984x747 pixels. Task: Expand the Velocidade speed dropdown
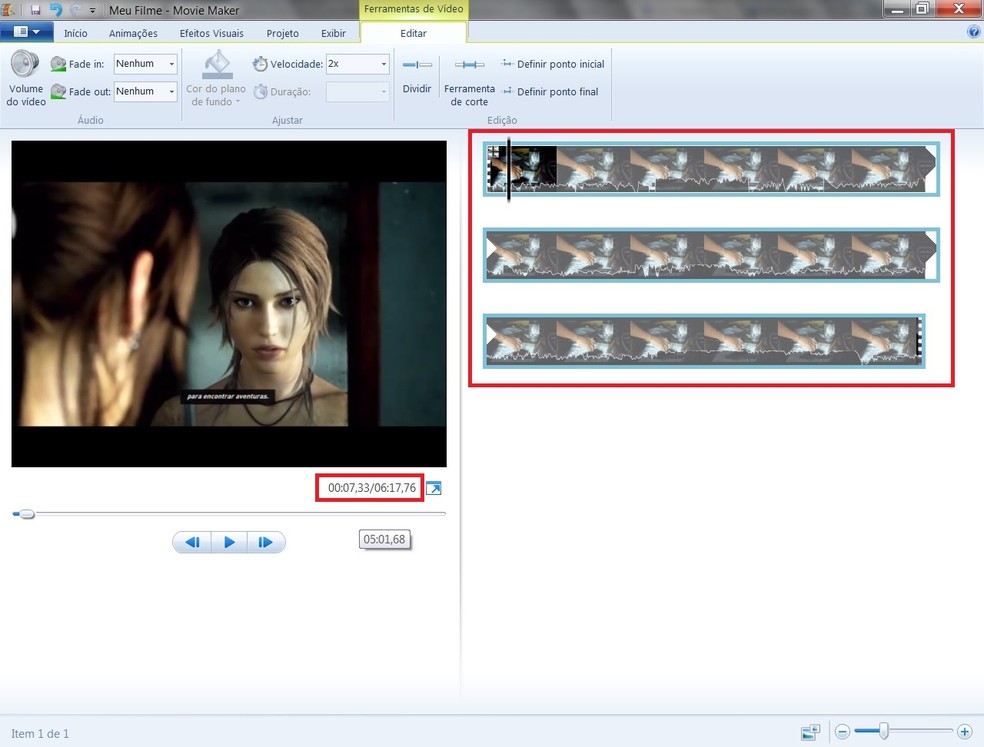[x=357, y=64]
